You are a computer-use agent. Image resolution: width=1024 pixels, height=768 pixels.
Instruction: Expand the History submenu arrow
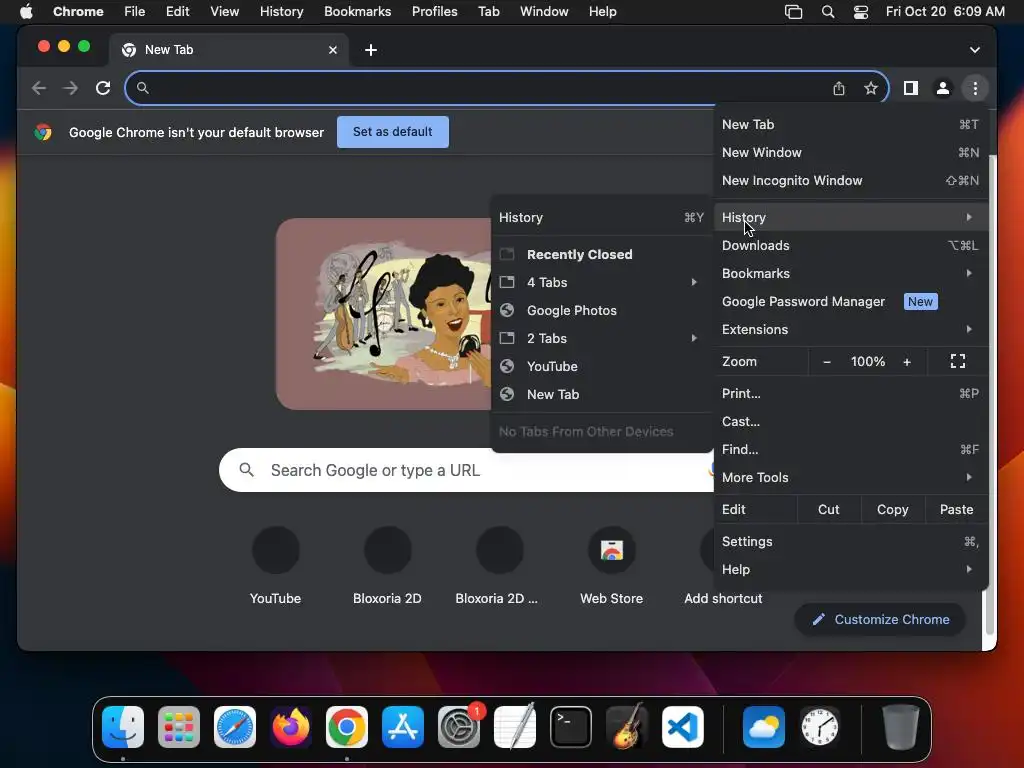(x=969, y=217)
